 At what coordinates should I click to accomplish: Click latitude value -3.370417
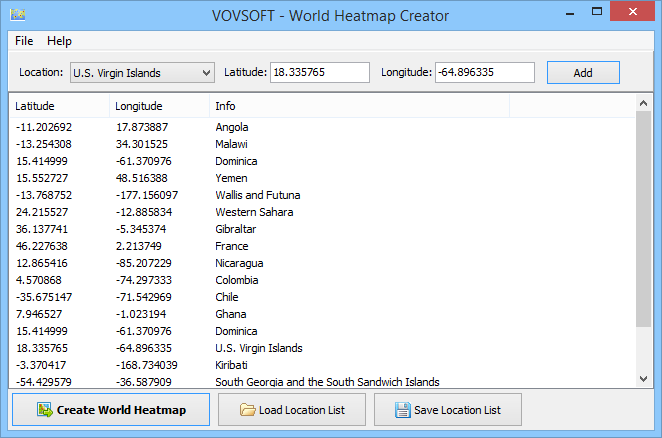pos(41,365)
